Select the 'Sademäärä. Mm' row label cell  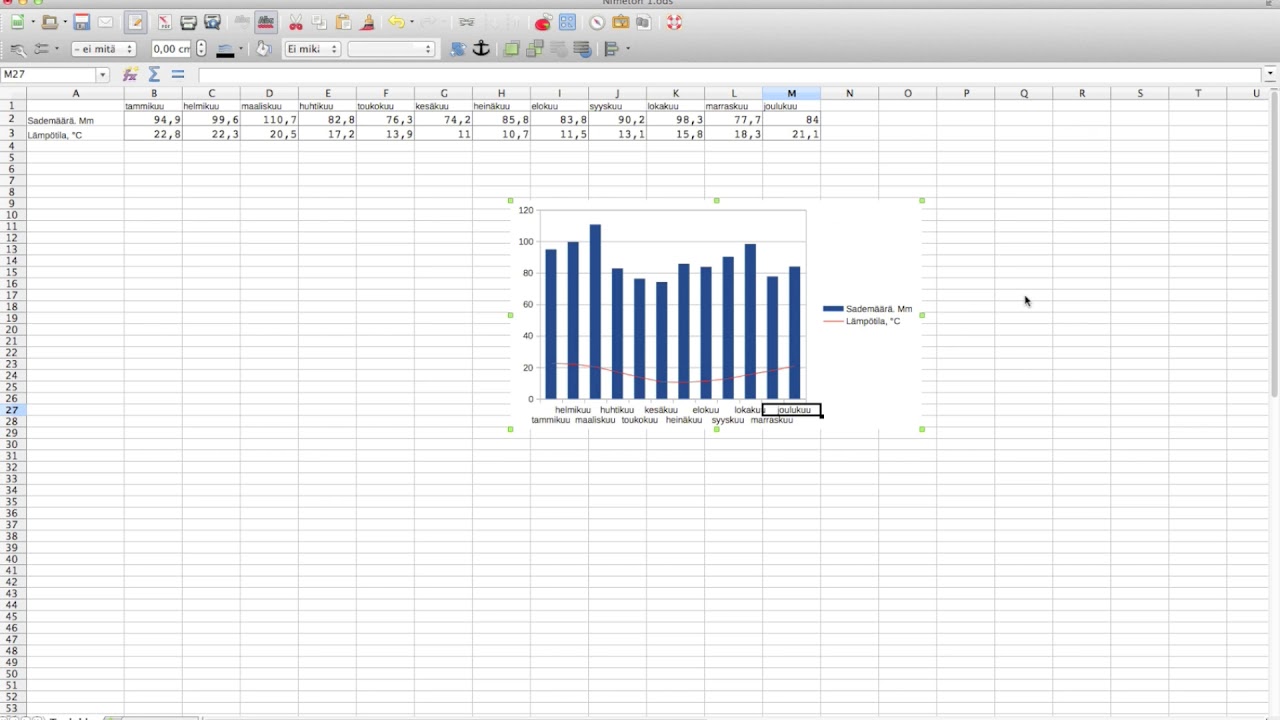(x=75, y=120)
